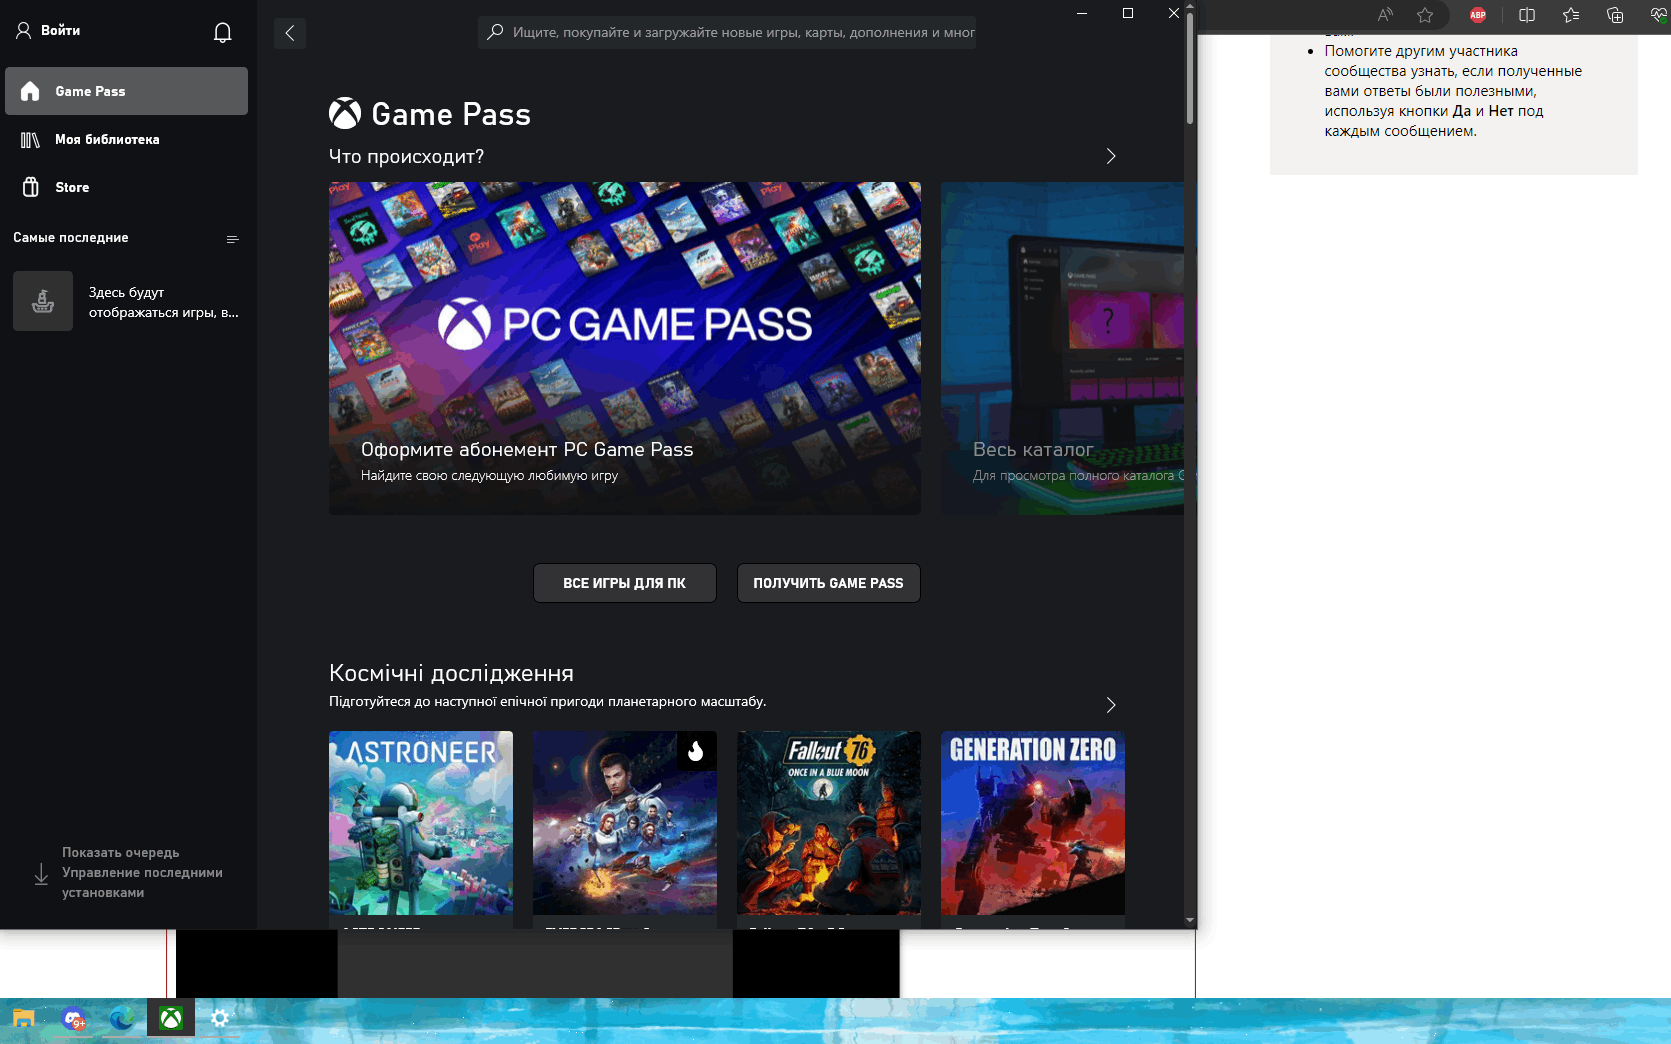Viewport: 1671px width, 1044px height.
Task: Click the browser Read aloud icon
Action: (x=1385, y=15)
